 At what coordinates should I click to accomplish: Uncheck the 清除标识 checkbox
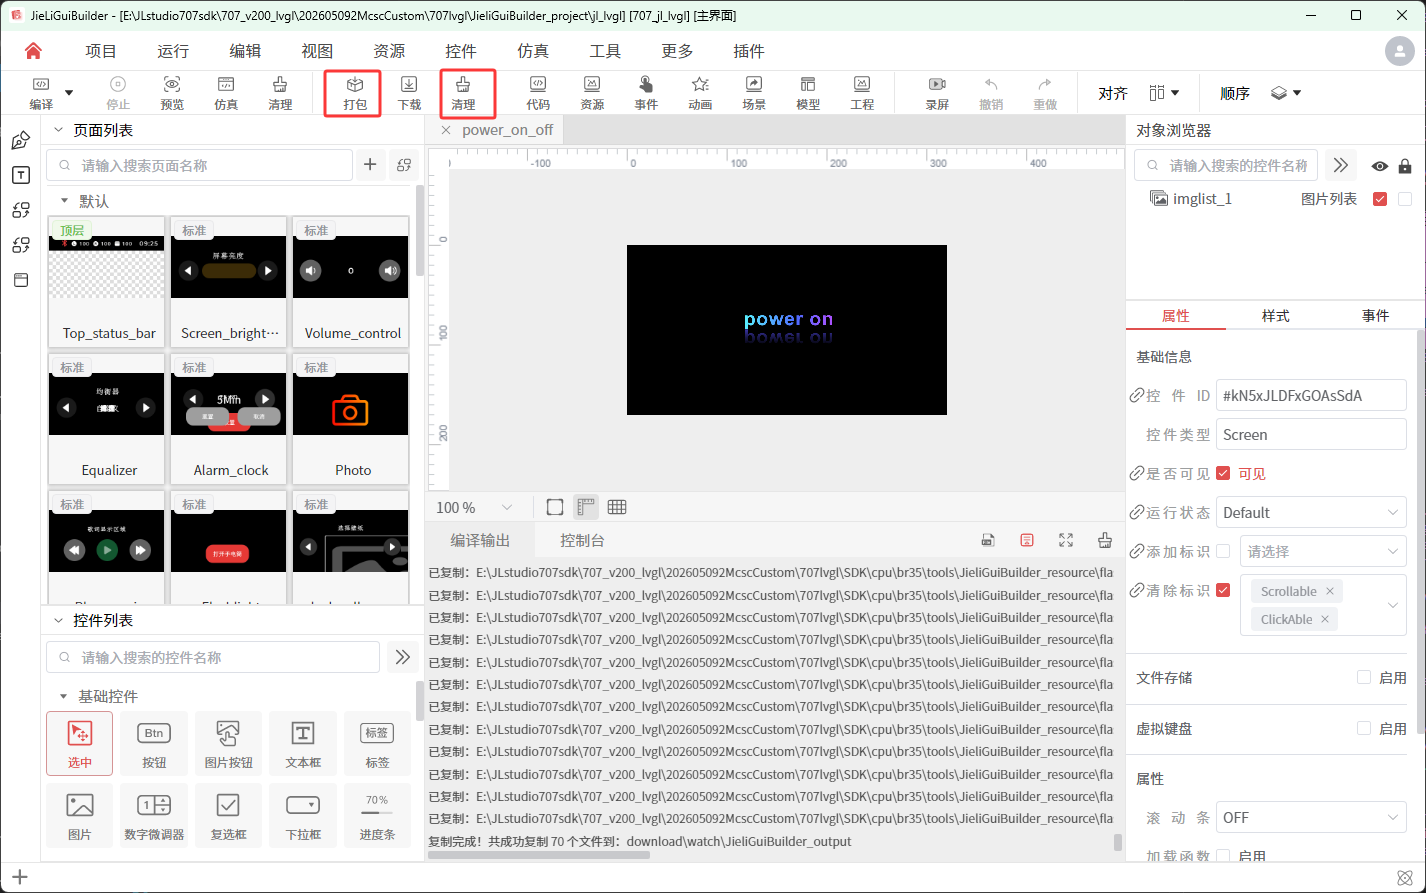click(x=1223, y=590)
